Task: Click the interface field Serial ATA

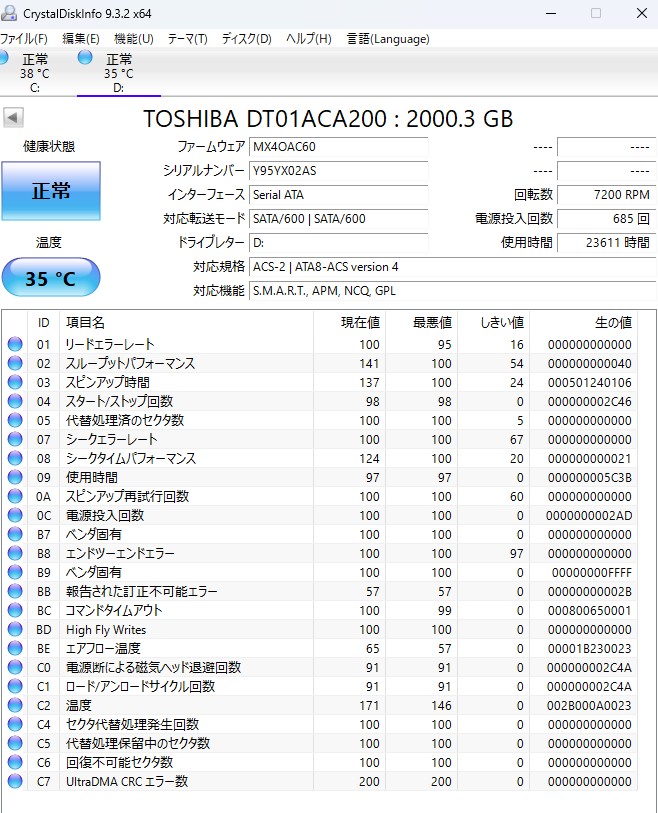Action: (339, 195)
